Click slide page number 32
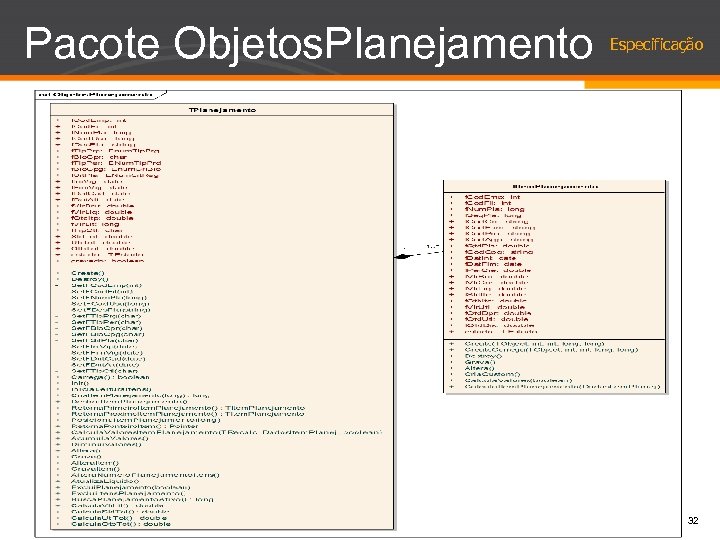 click(692, 520)
